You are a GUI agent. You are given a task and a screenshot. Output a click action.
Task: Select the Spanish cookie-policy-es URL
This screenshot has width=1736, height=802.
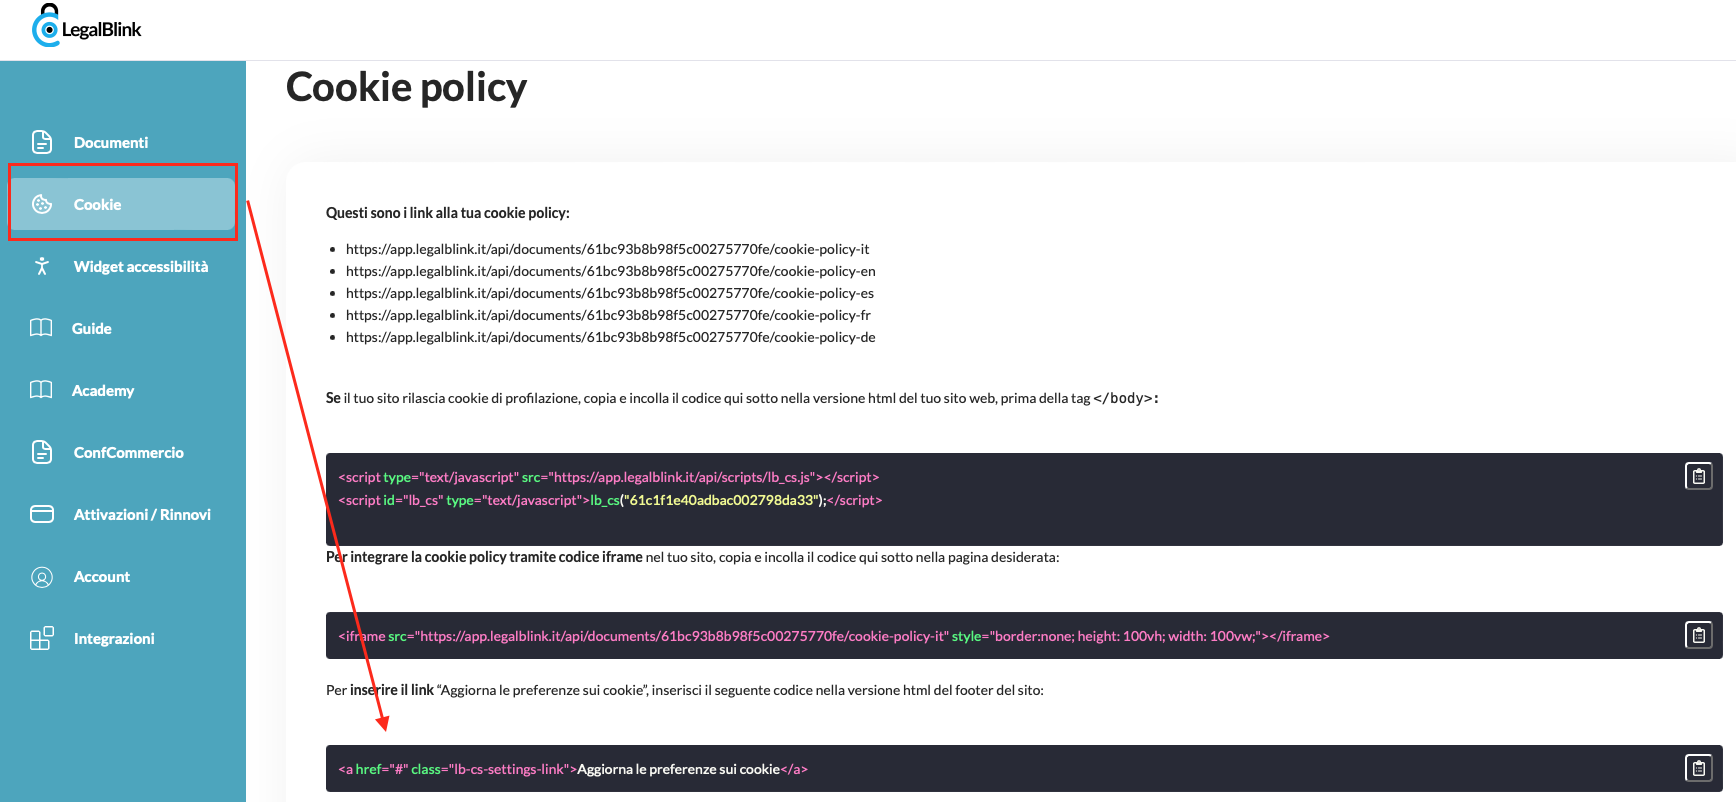(609, 293)
